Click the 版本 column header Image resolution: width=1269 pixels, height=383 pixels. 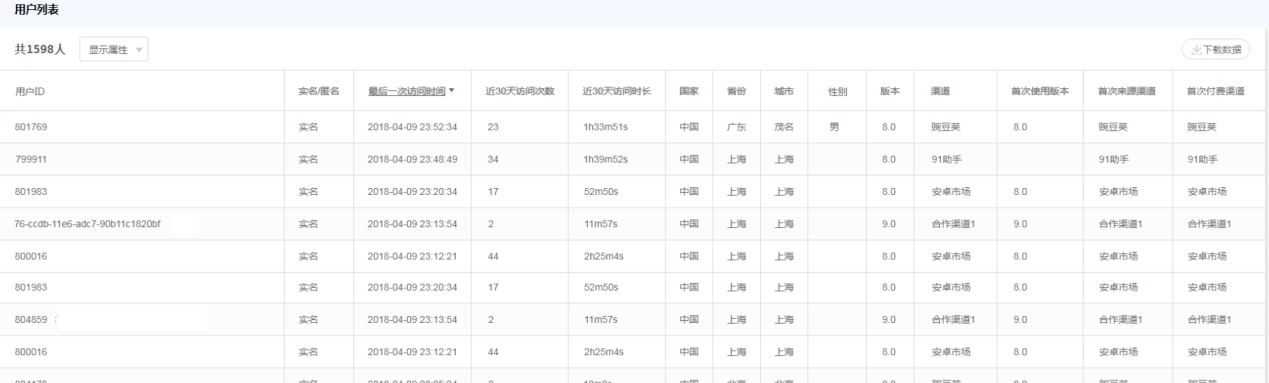click(x=890, y=91)
